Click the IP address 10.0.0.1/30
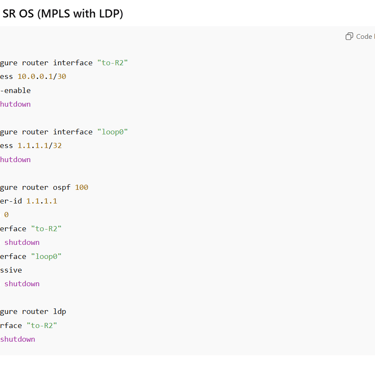Image resolution: width=375 pixels, height=366 pixels. (x=42, y=76)
